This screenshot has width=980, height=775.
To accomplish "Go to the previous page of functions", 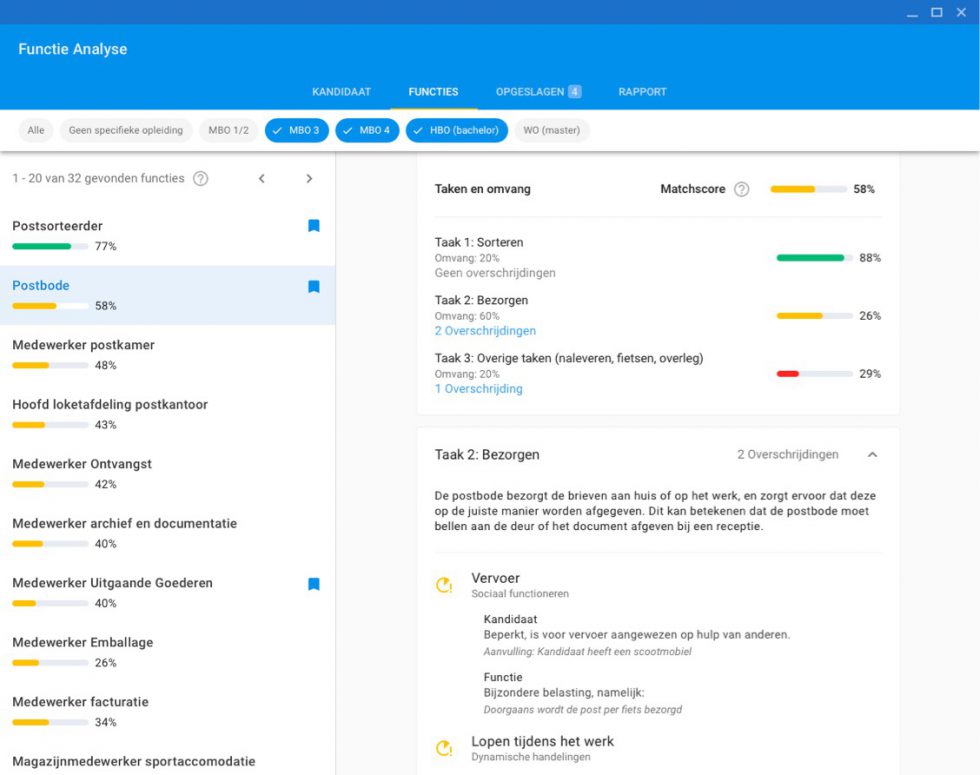I will click(x=262, y=178).
